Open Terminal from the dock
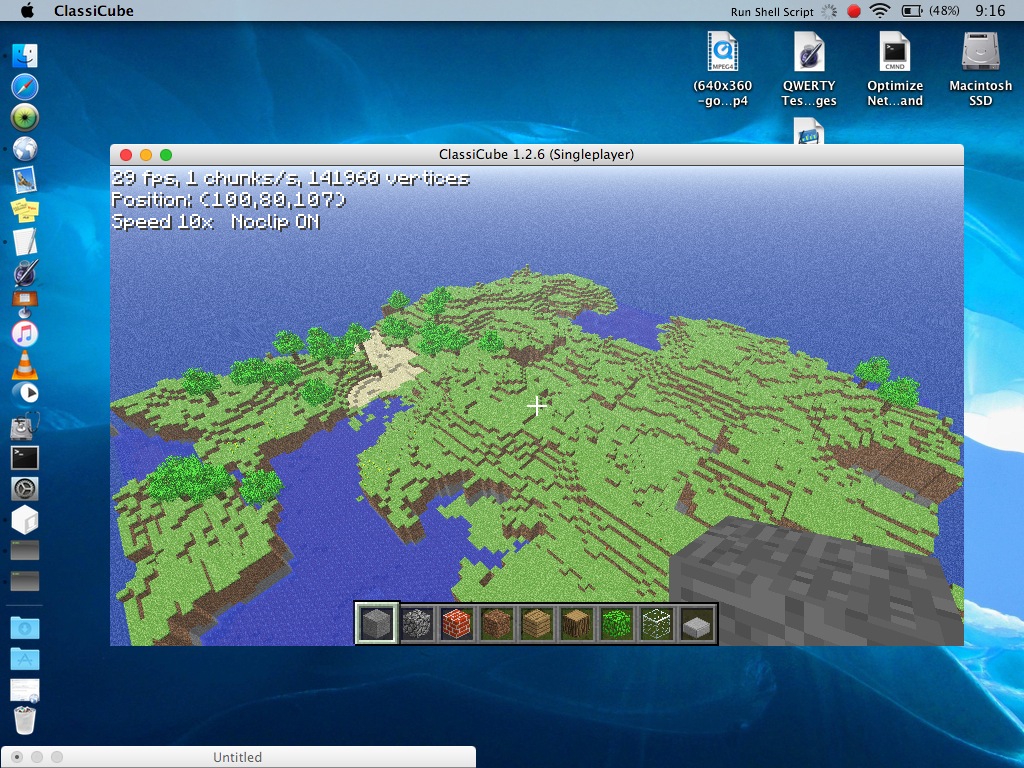Image resolution: width=1024 pixels, height=768 pixels. [x=25, y=458]
